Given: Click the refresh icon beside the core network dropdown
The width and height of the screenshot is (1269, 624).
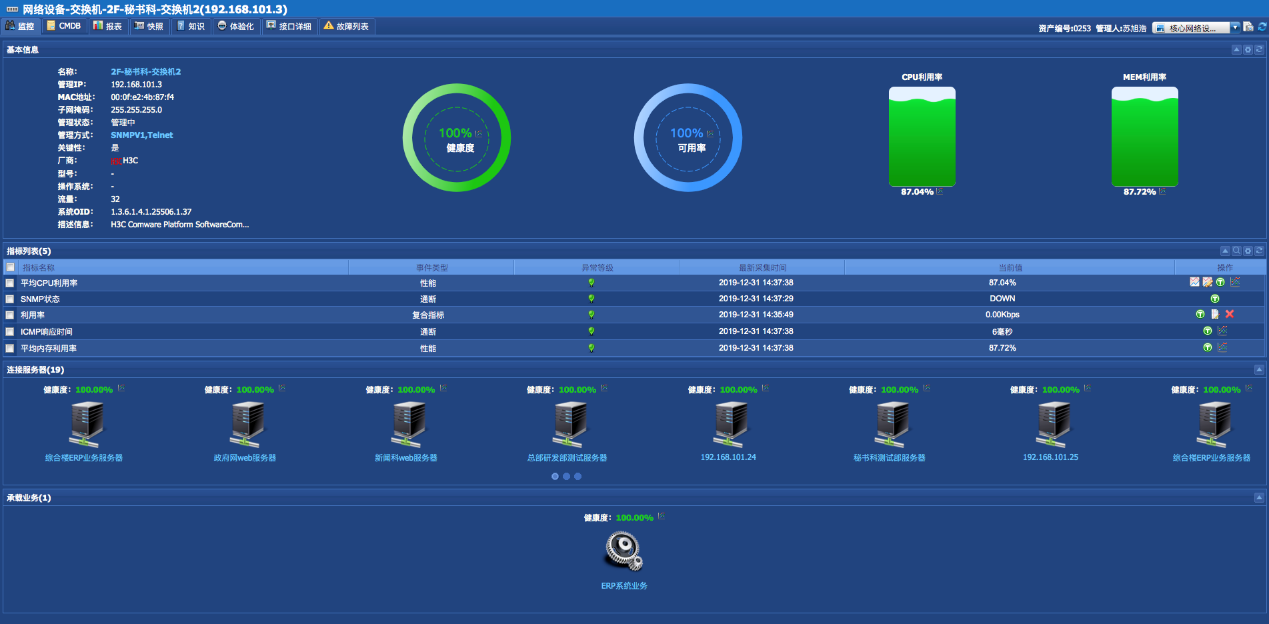Looking at the screenshot, I should coord(1262,27).
